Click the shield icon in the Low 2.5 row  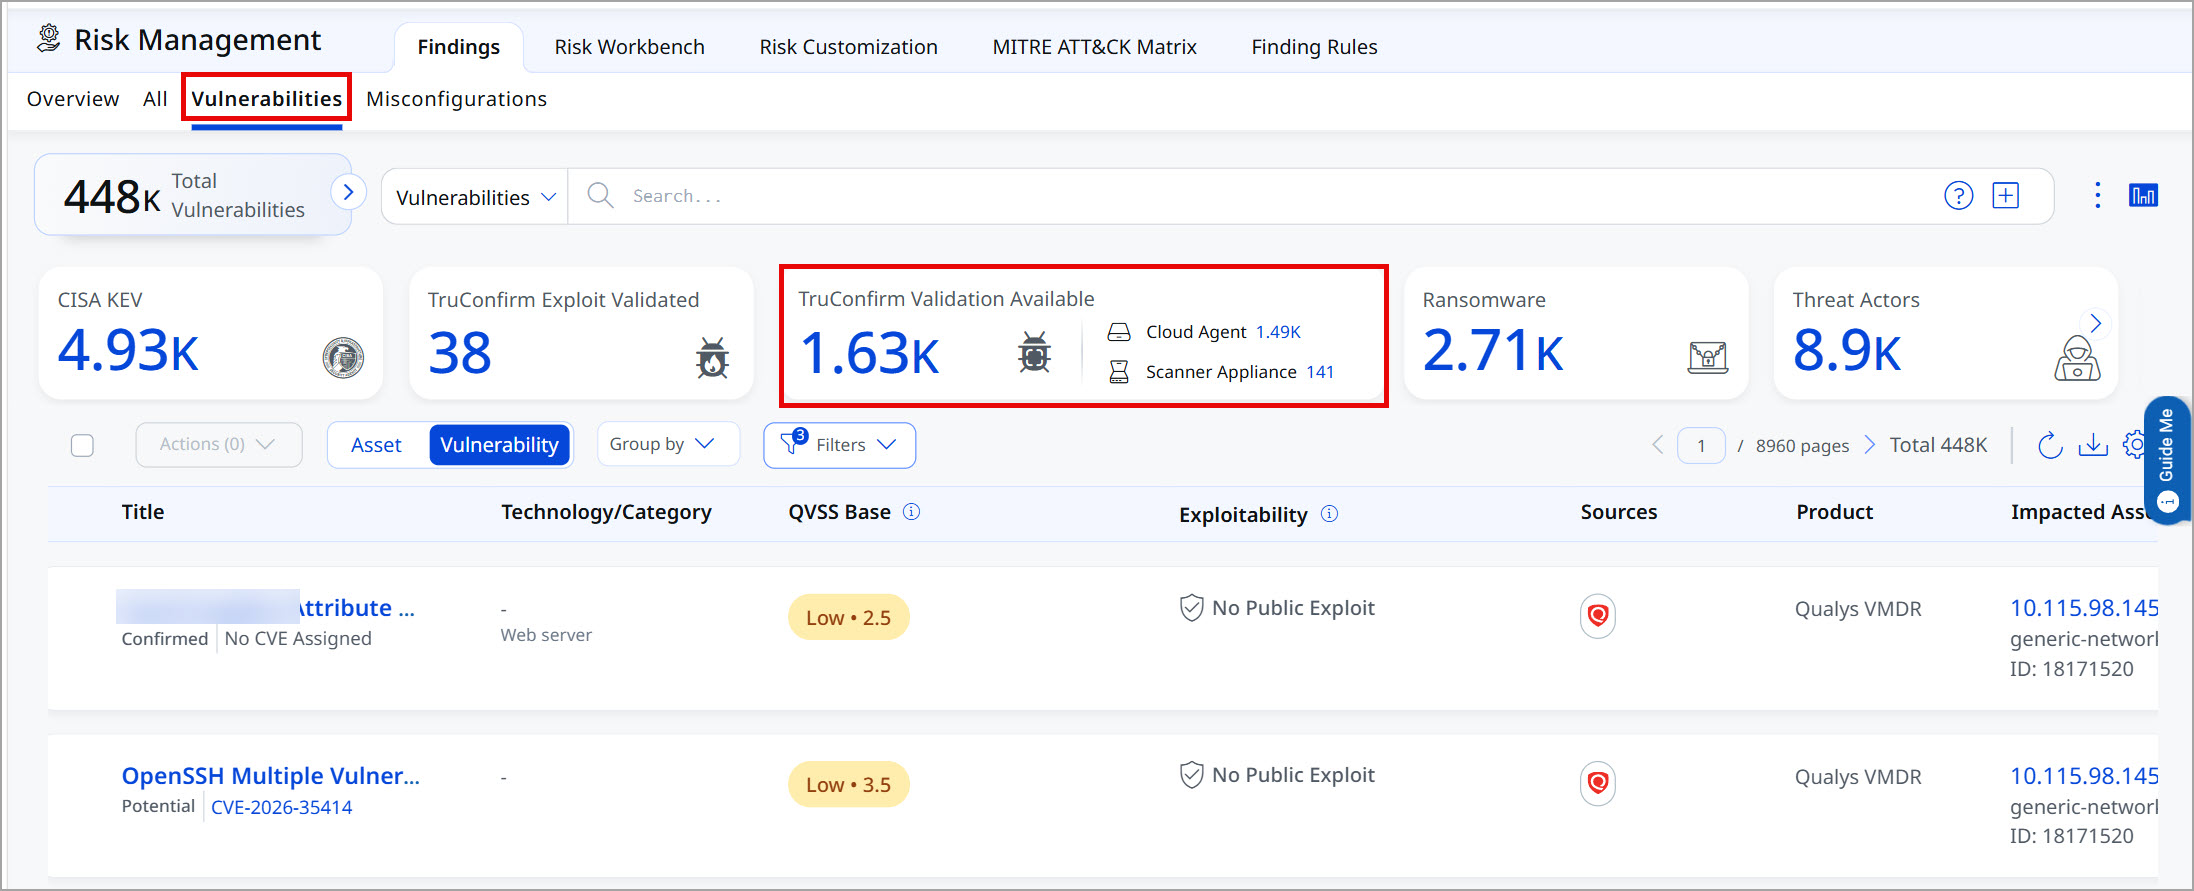[x=1191, y=608]
